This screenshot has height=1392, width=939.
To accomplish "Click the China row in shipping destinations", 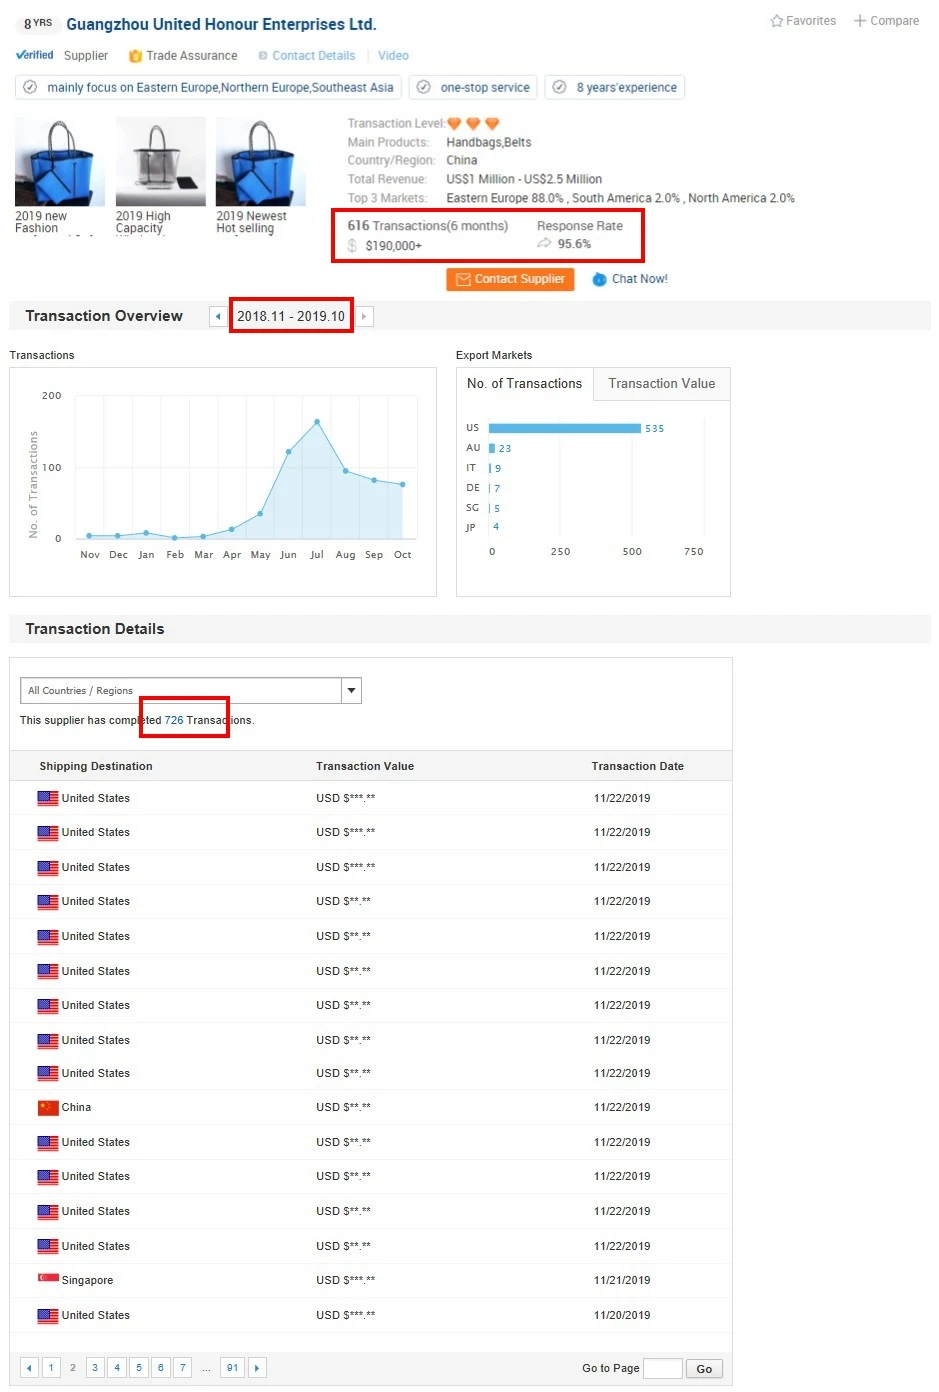I will [371, 1108].
